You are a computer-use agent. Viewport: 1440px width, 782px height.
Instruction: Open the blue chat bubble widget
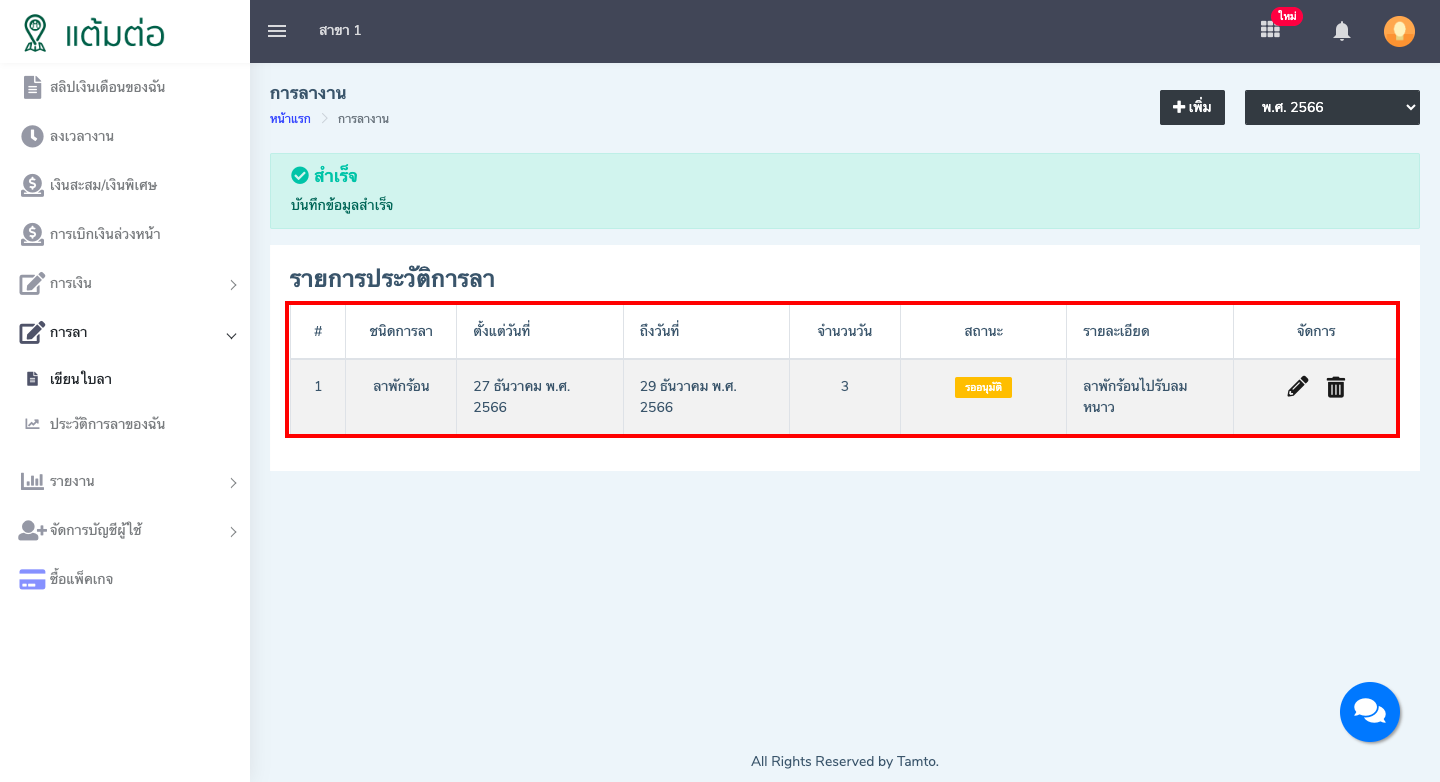point(1369,711)
